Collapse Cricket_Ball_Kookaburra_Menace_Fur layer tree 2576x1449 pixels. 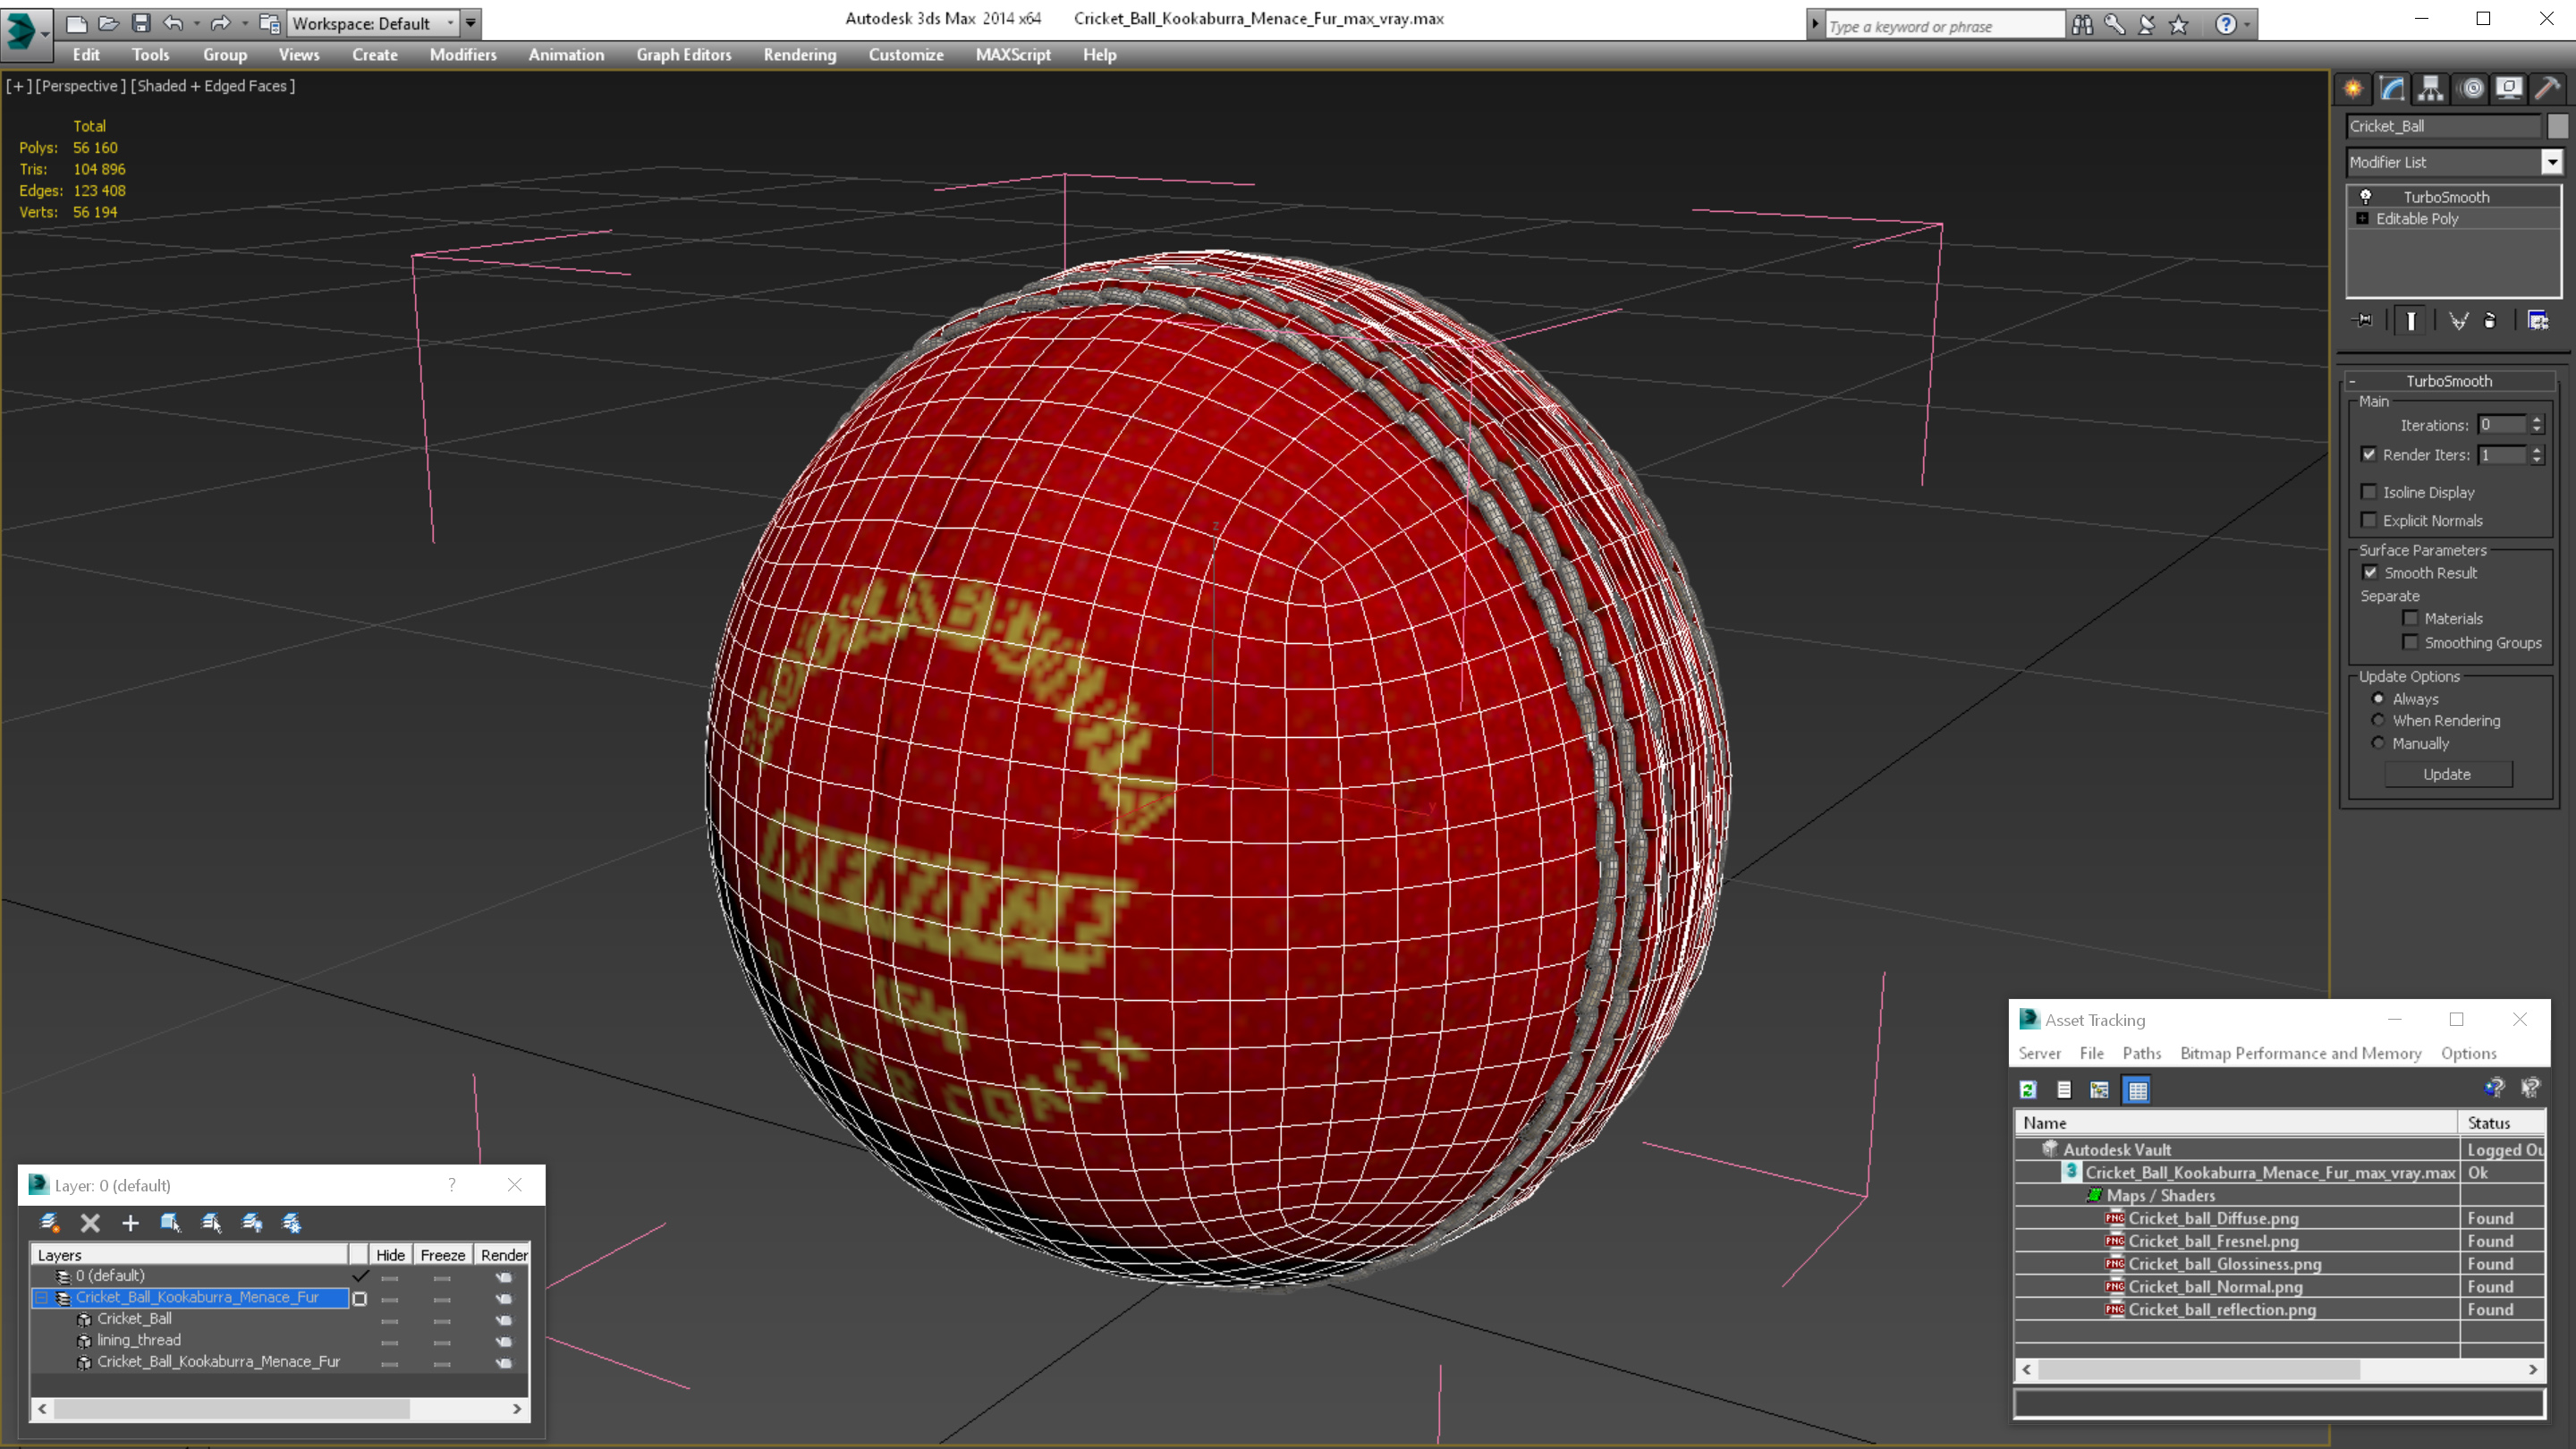coord(42,1298)
